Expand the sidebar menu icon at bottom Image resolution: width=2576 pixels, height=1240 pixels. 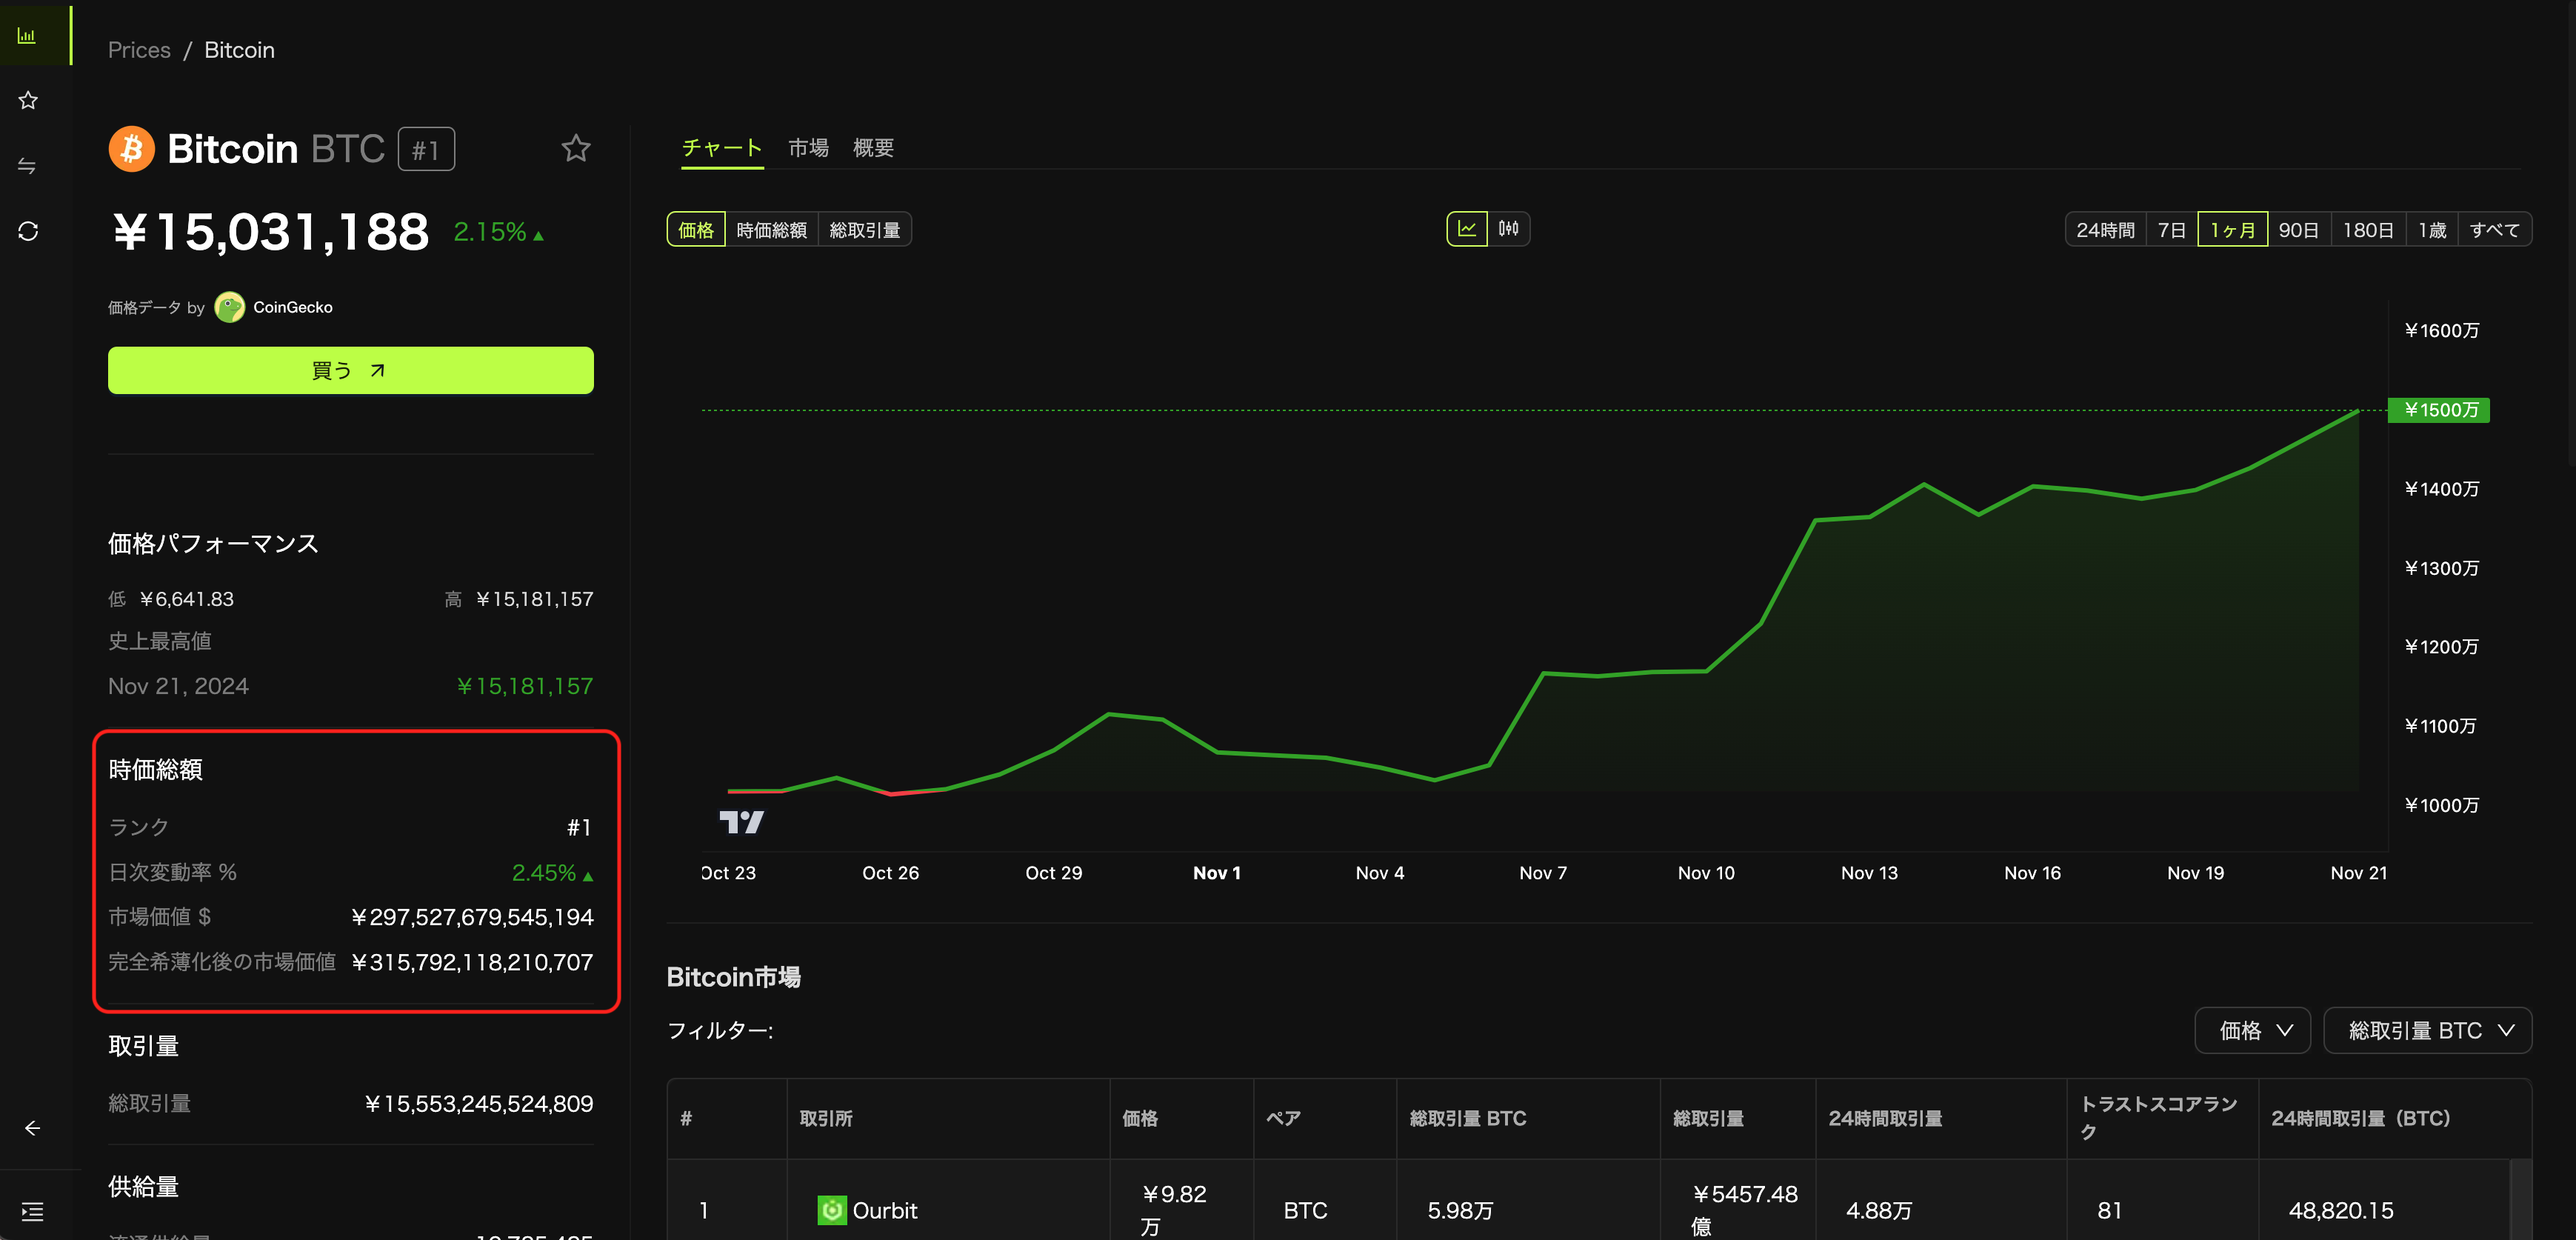tap(32, 1212)
